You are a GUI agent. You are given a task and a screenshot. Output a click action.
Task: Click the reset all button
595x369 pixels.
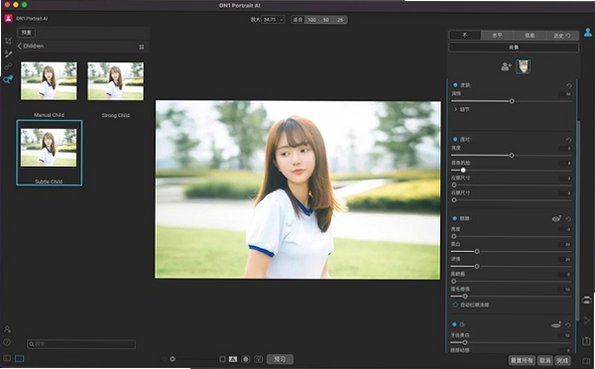click(522, 360)
